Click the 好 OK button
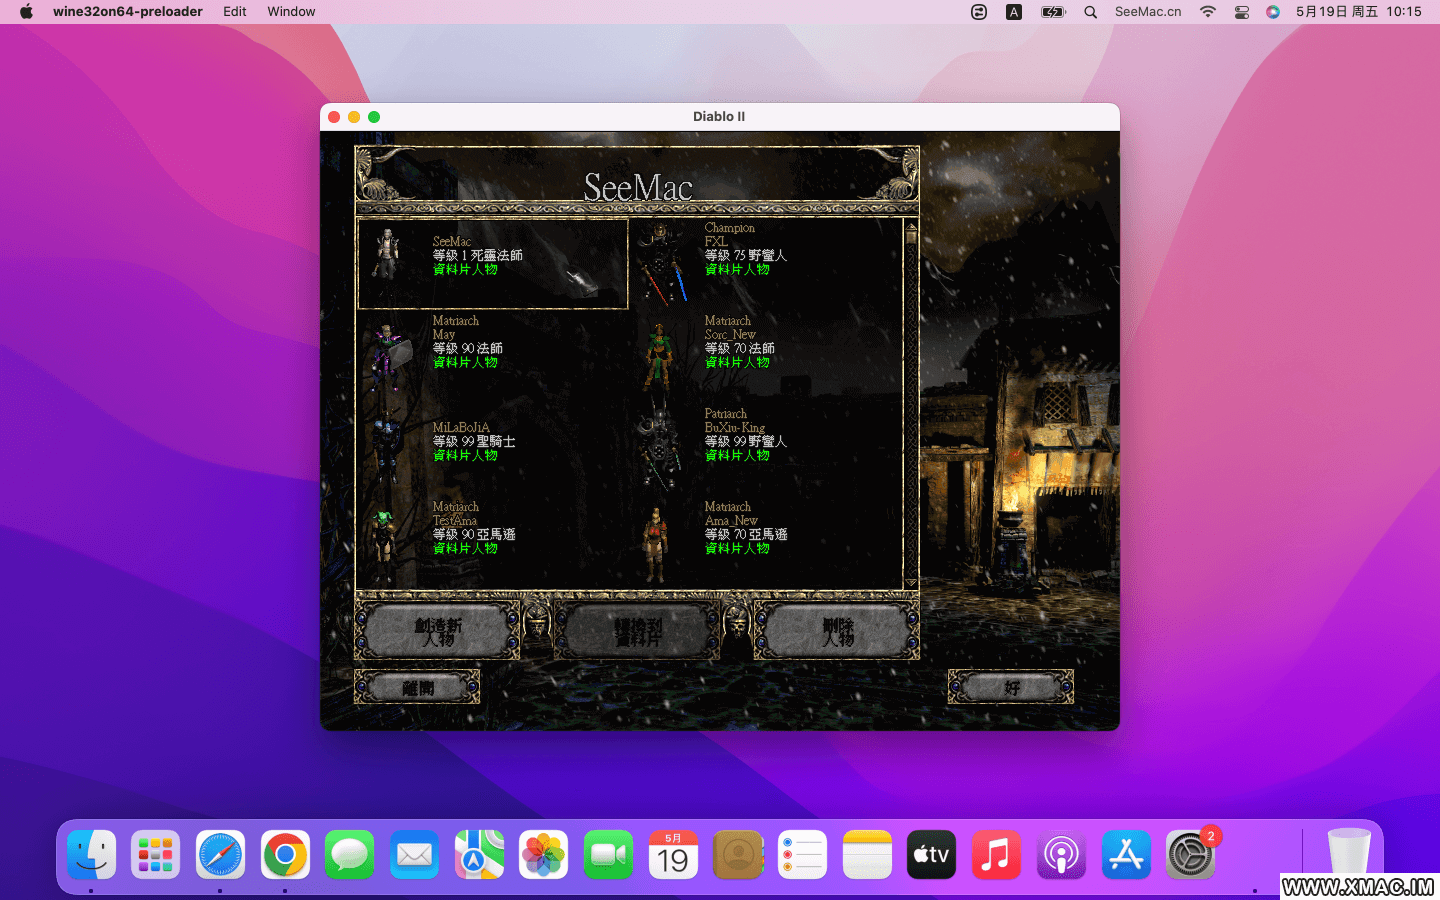Viewport: 1440px width, 900px height. 1011,687
